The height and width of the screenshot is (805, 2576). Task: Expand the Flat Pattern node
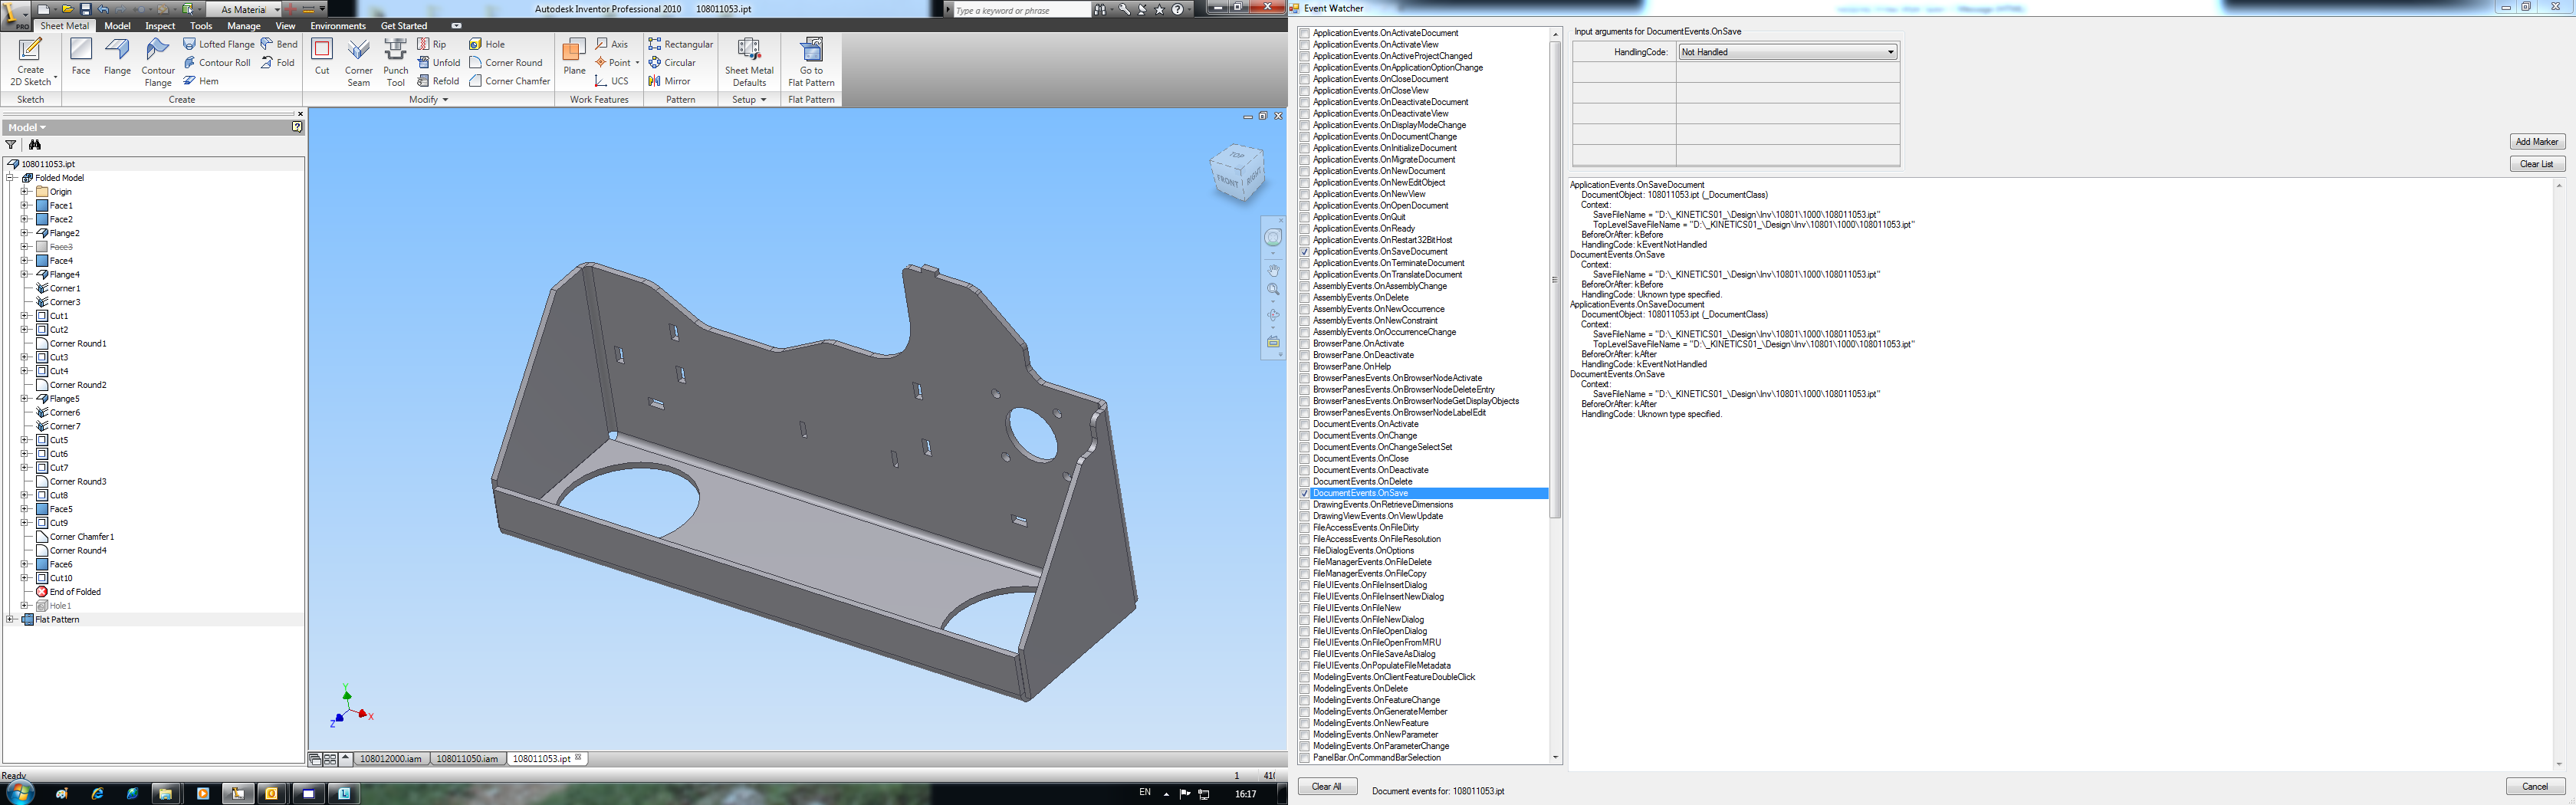click(x=11, y=620)
